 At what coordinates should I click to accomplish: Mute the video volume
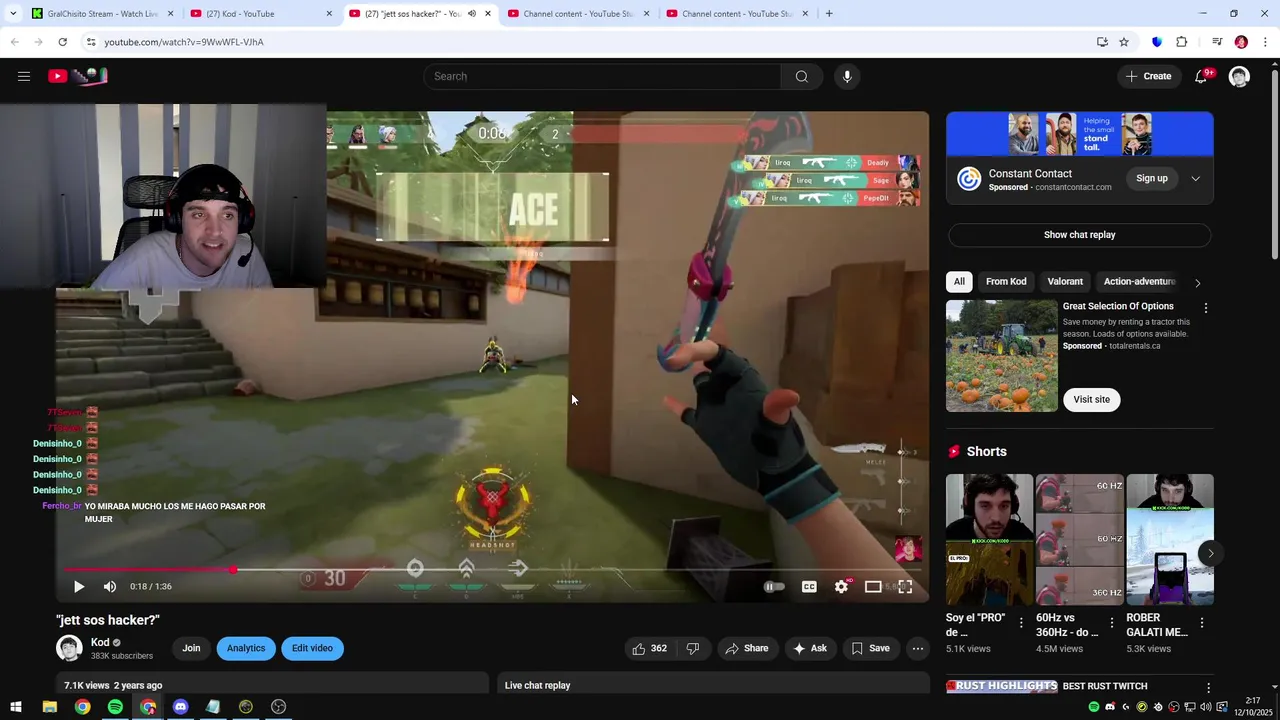pyautogui.click(x=110, y=587)
